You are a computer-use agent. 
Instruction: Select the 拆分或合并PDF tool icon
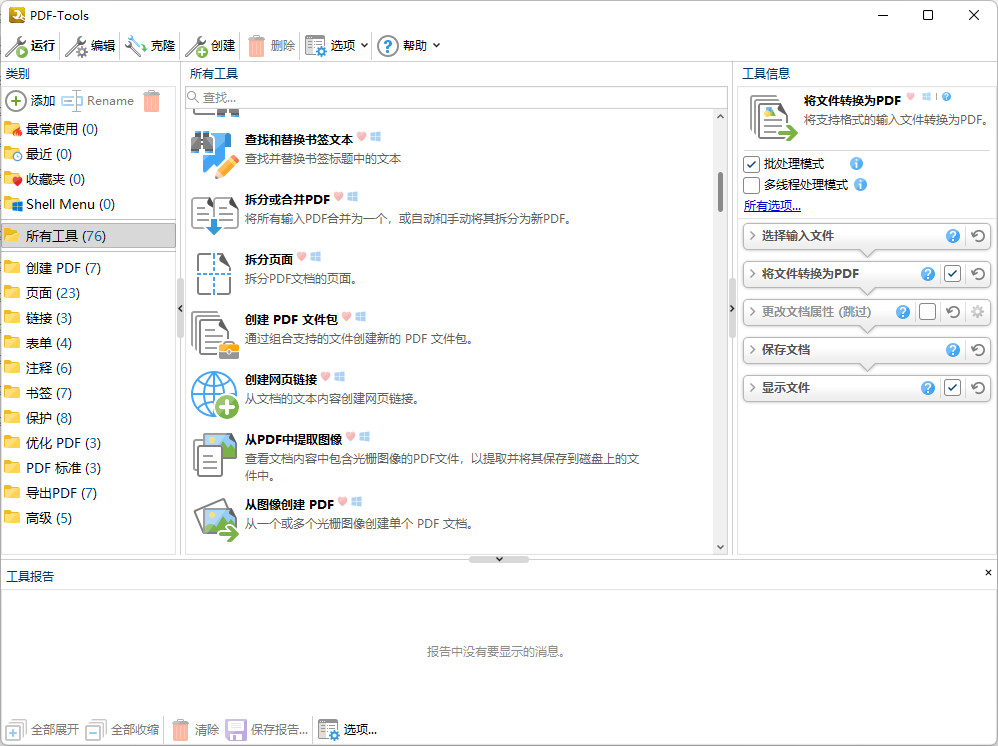point(214,215)
